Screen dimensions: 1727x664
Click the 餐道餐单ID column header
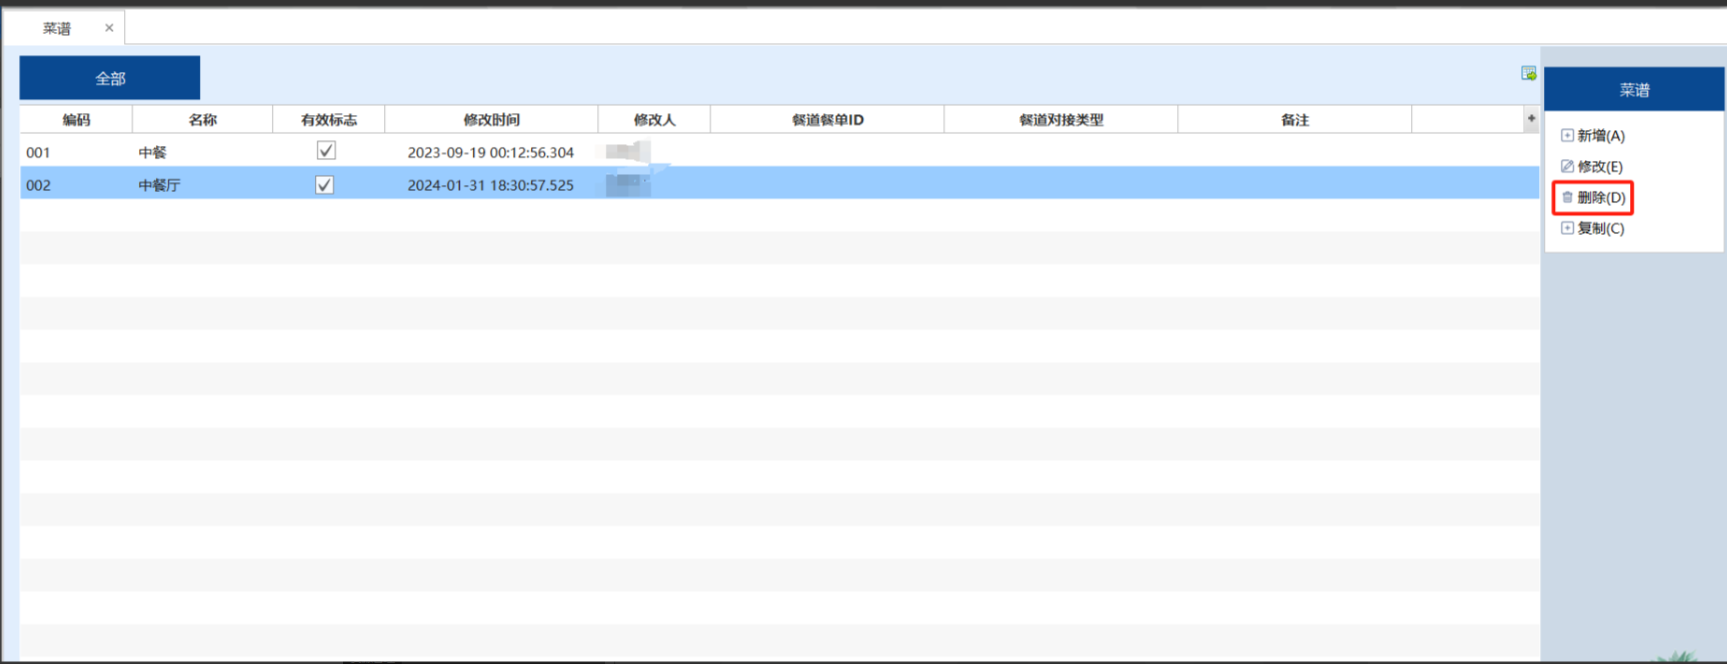(827, 119)
